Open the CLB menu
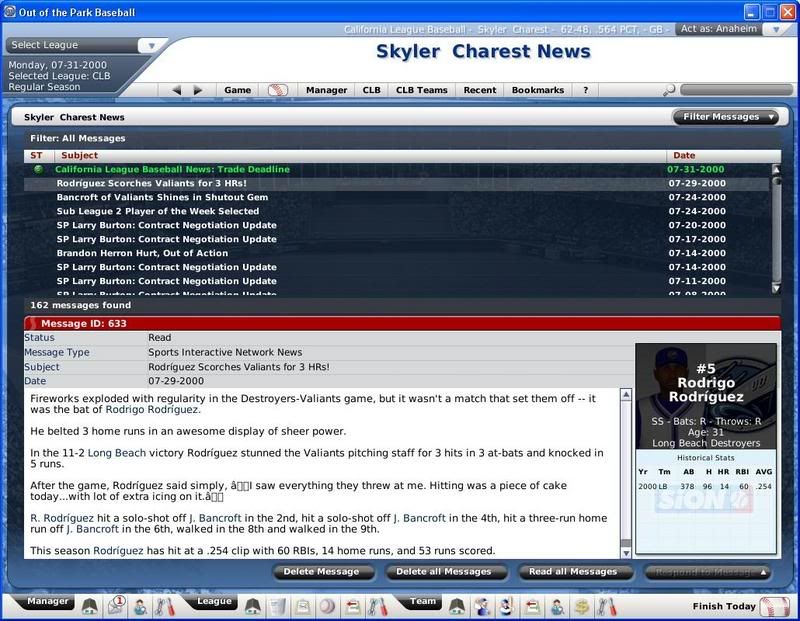The height and width of the screenshot is (621, 800). [371, 90]
